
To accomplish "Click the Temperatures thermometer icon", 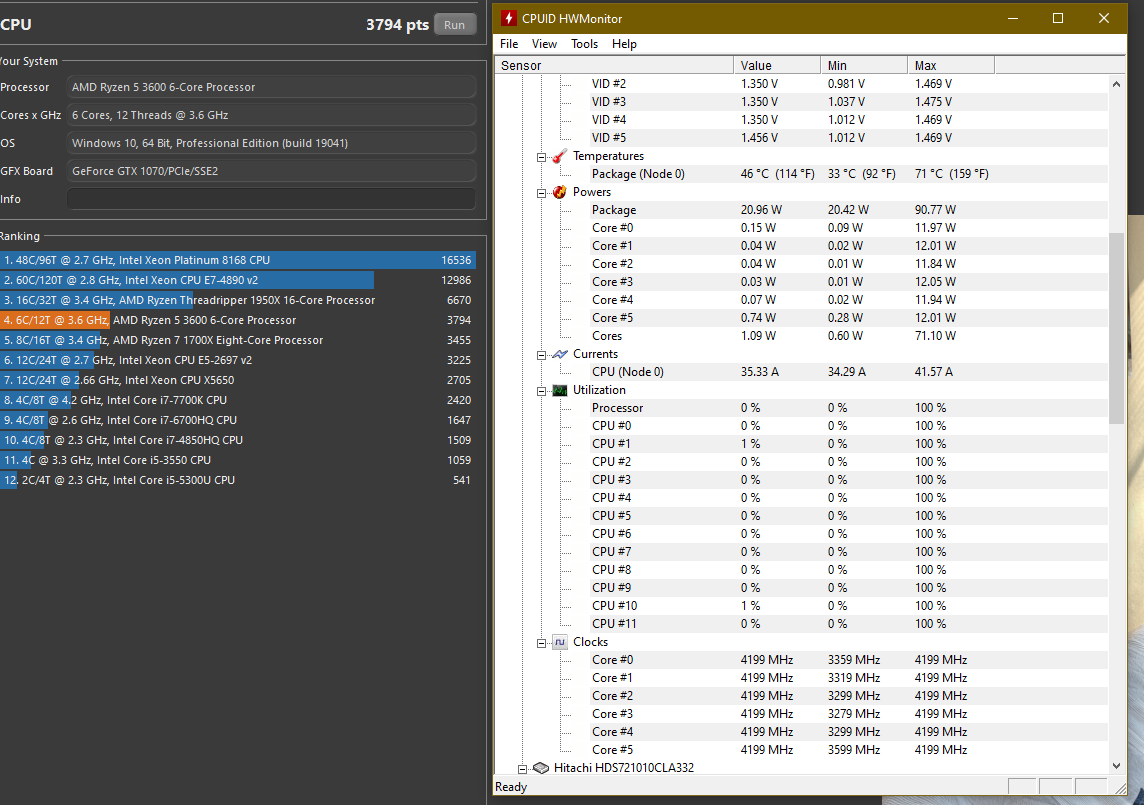I will pyautogui.click(x=560, y=156).
